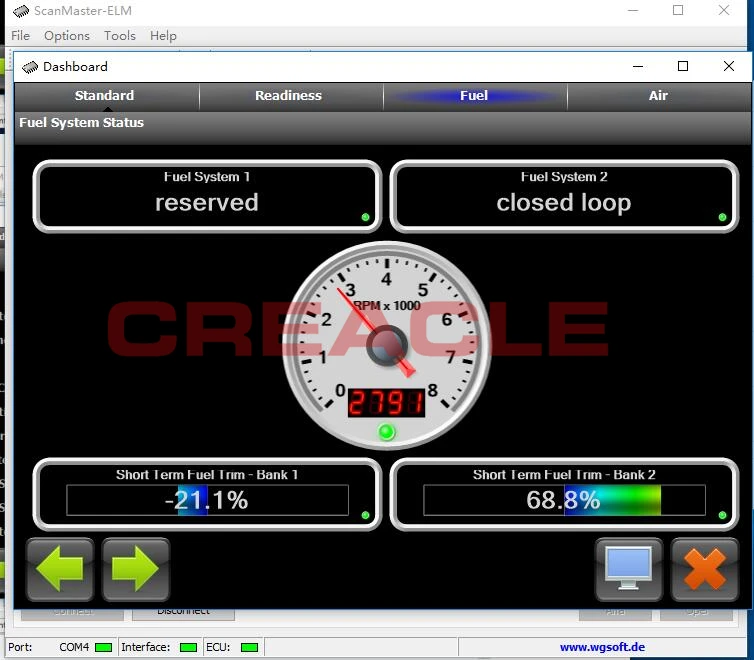Viewport: 754px width, 660px height.
Task: Click the ScanMaster-ELM chip icon in title bar
Action: (x=21, y=11)
